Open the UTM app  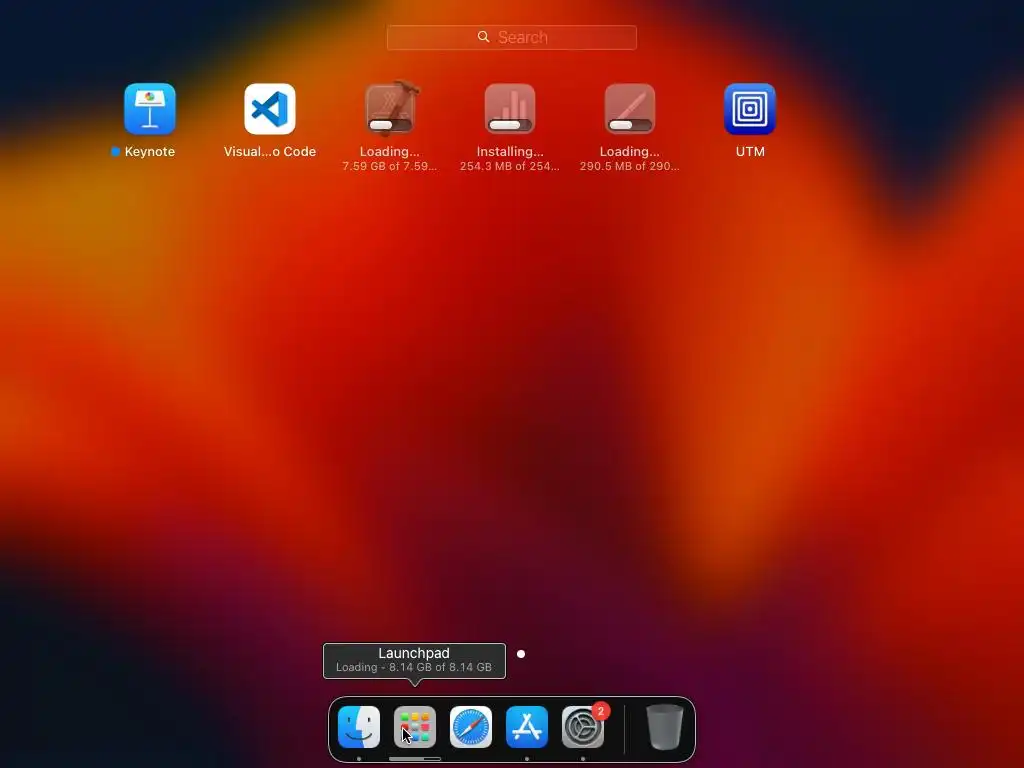tap(750, 108)
